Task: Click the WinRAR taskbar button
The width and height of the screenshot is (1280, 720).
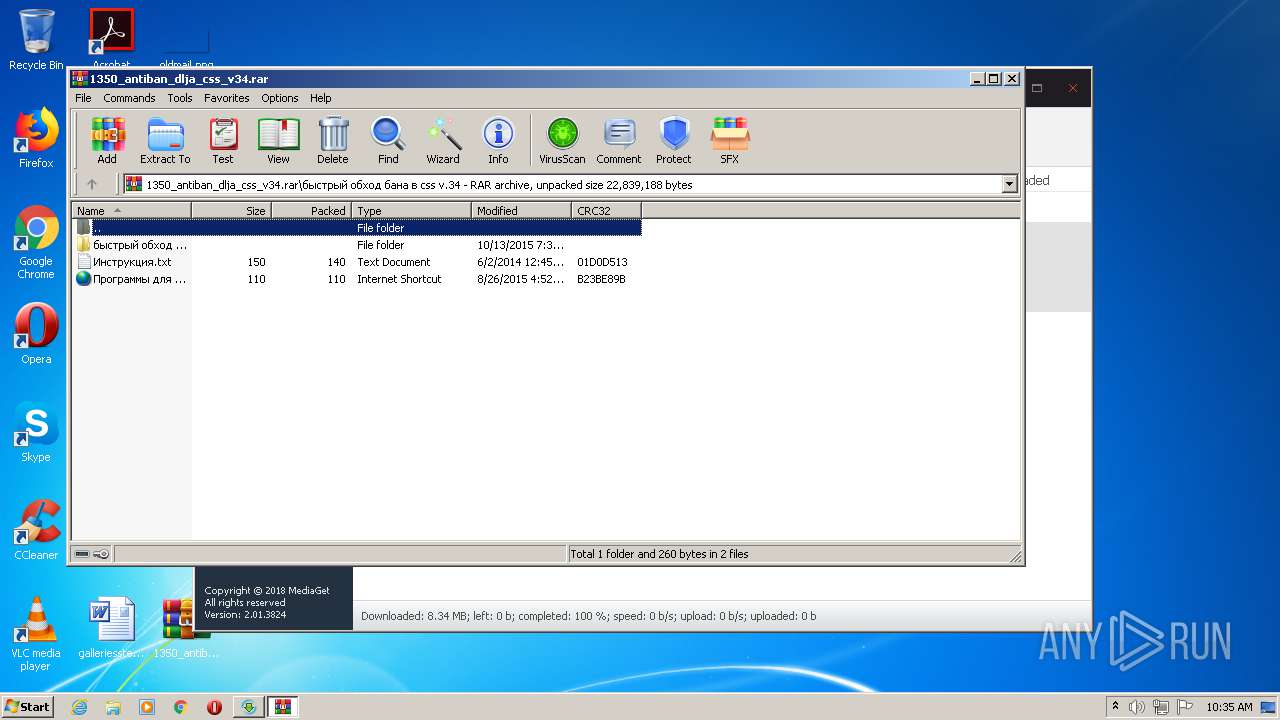Action: coord(283,706)
